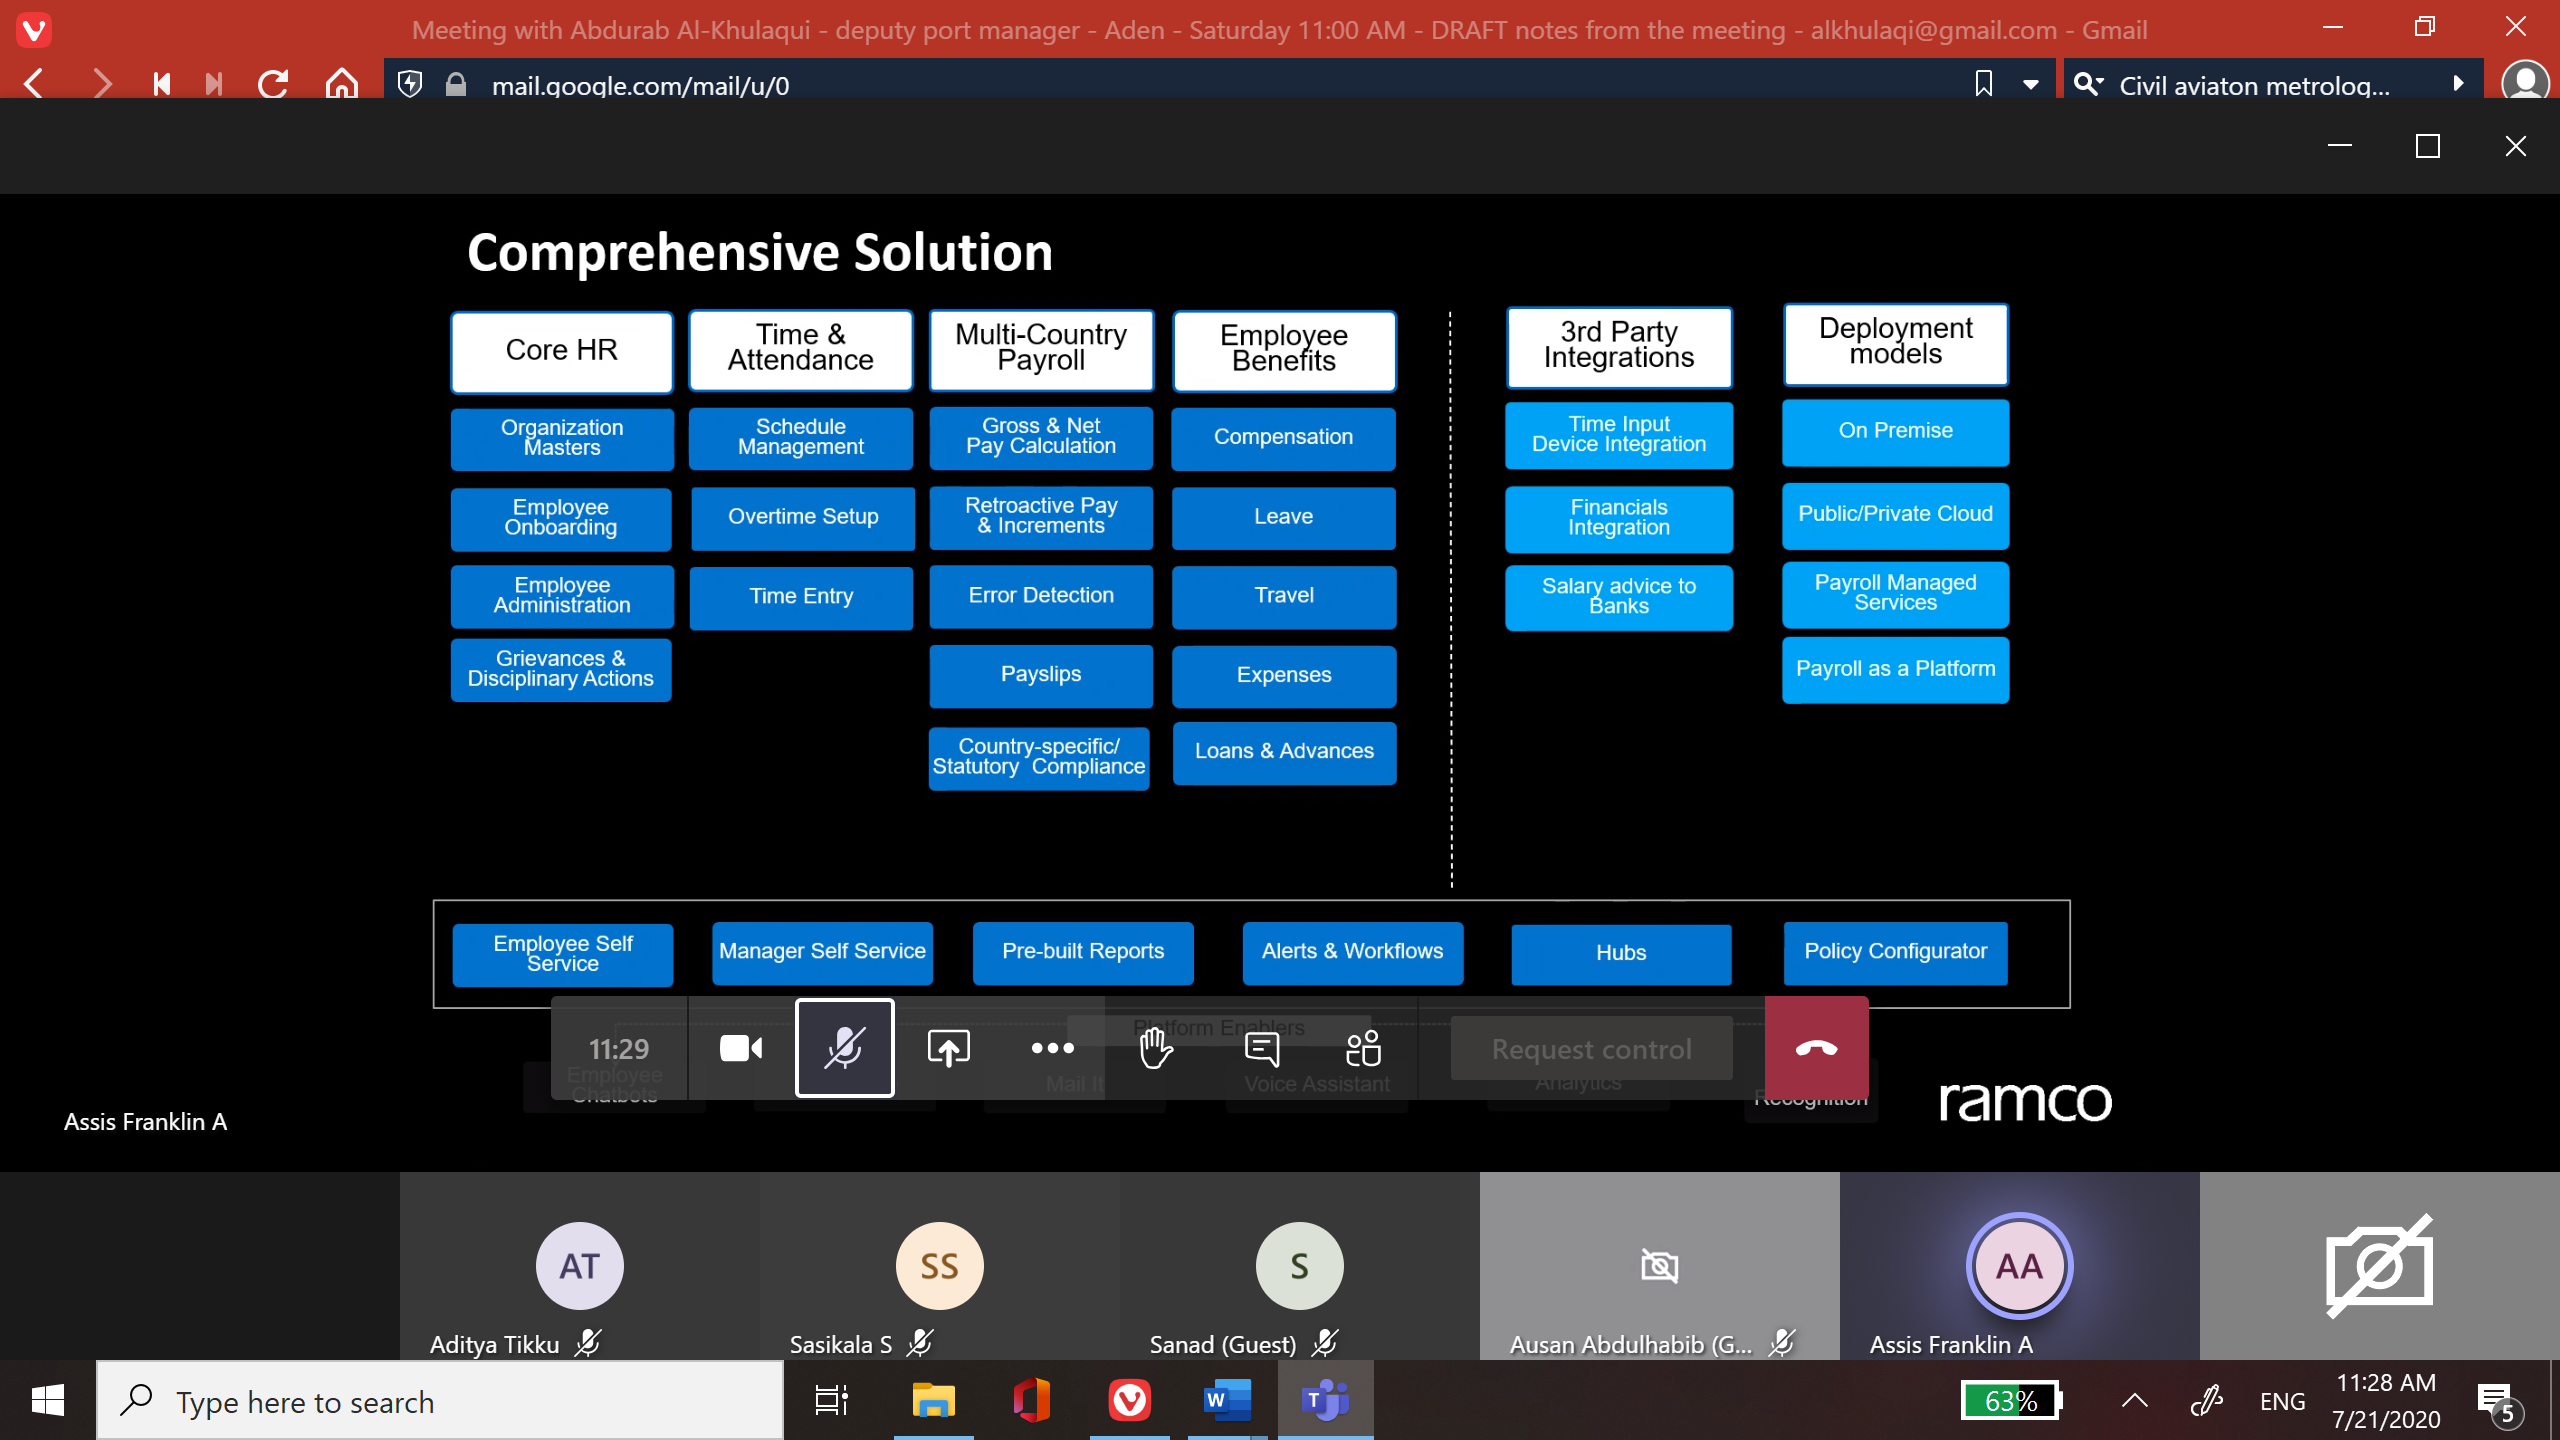Click Overtime Setup on slide
Image resolution: width=2560 pixels, height=1440 pixels.
point(803,518)
